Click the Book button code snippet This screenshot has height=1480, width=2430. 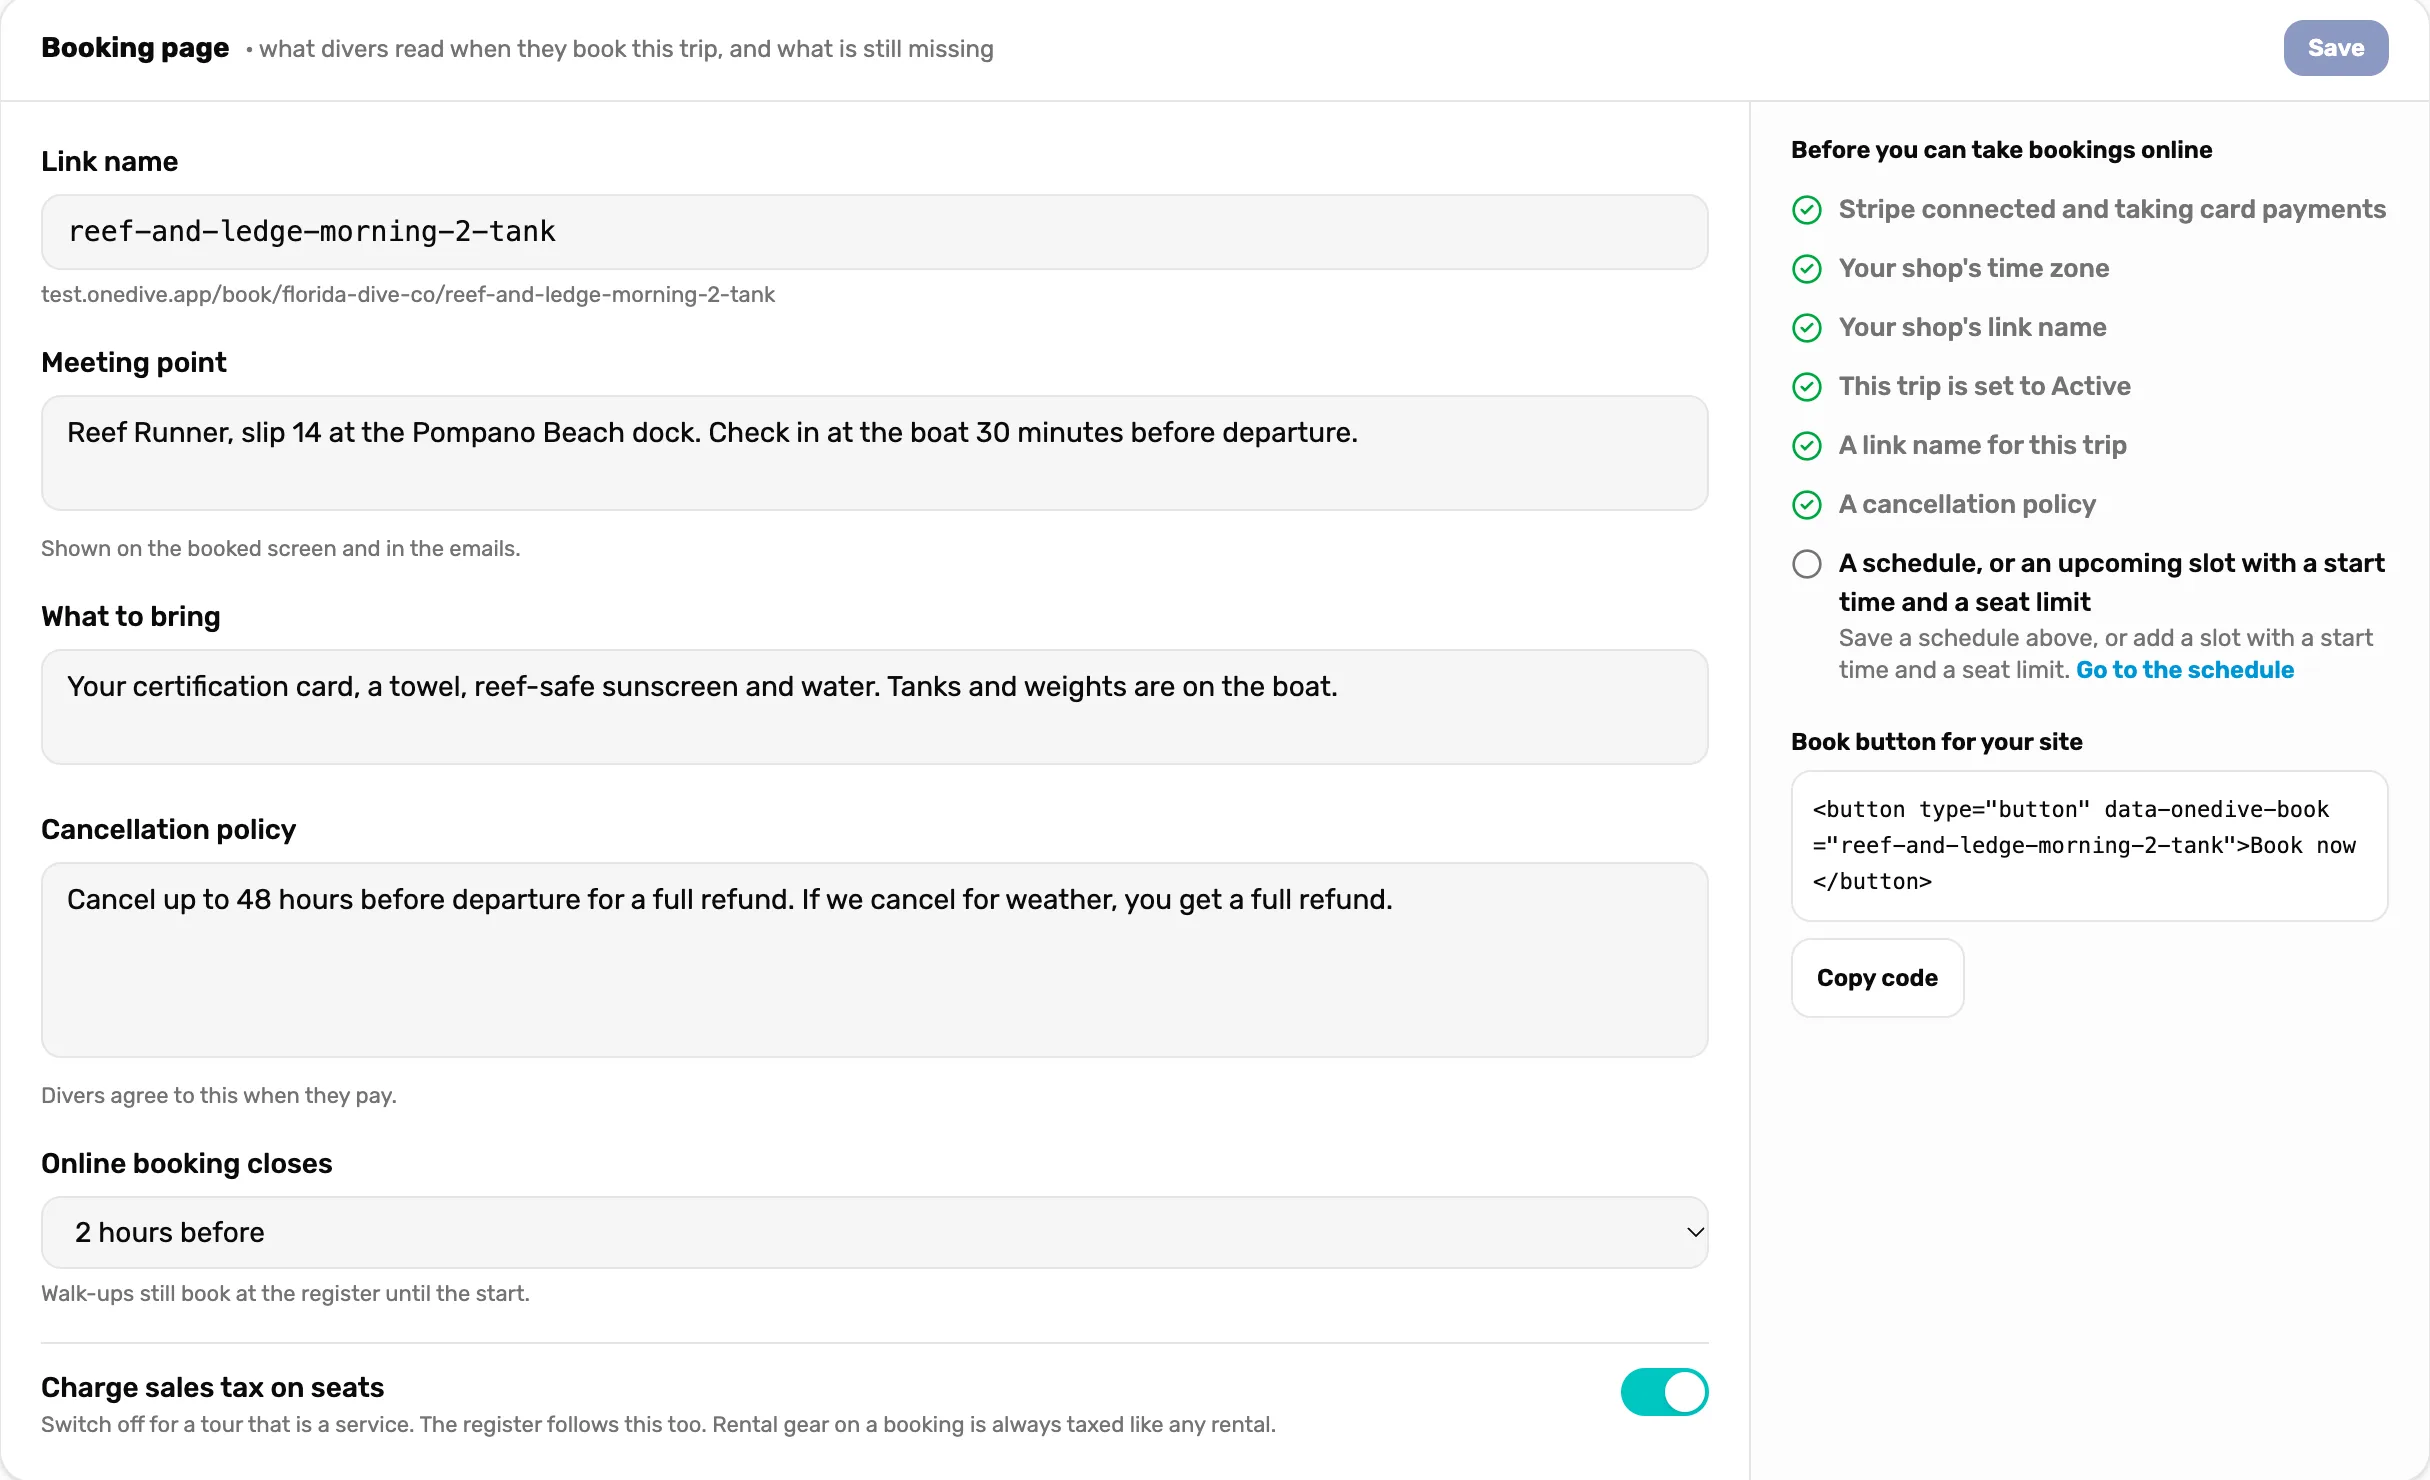coord(2089,846)
